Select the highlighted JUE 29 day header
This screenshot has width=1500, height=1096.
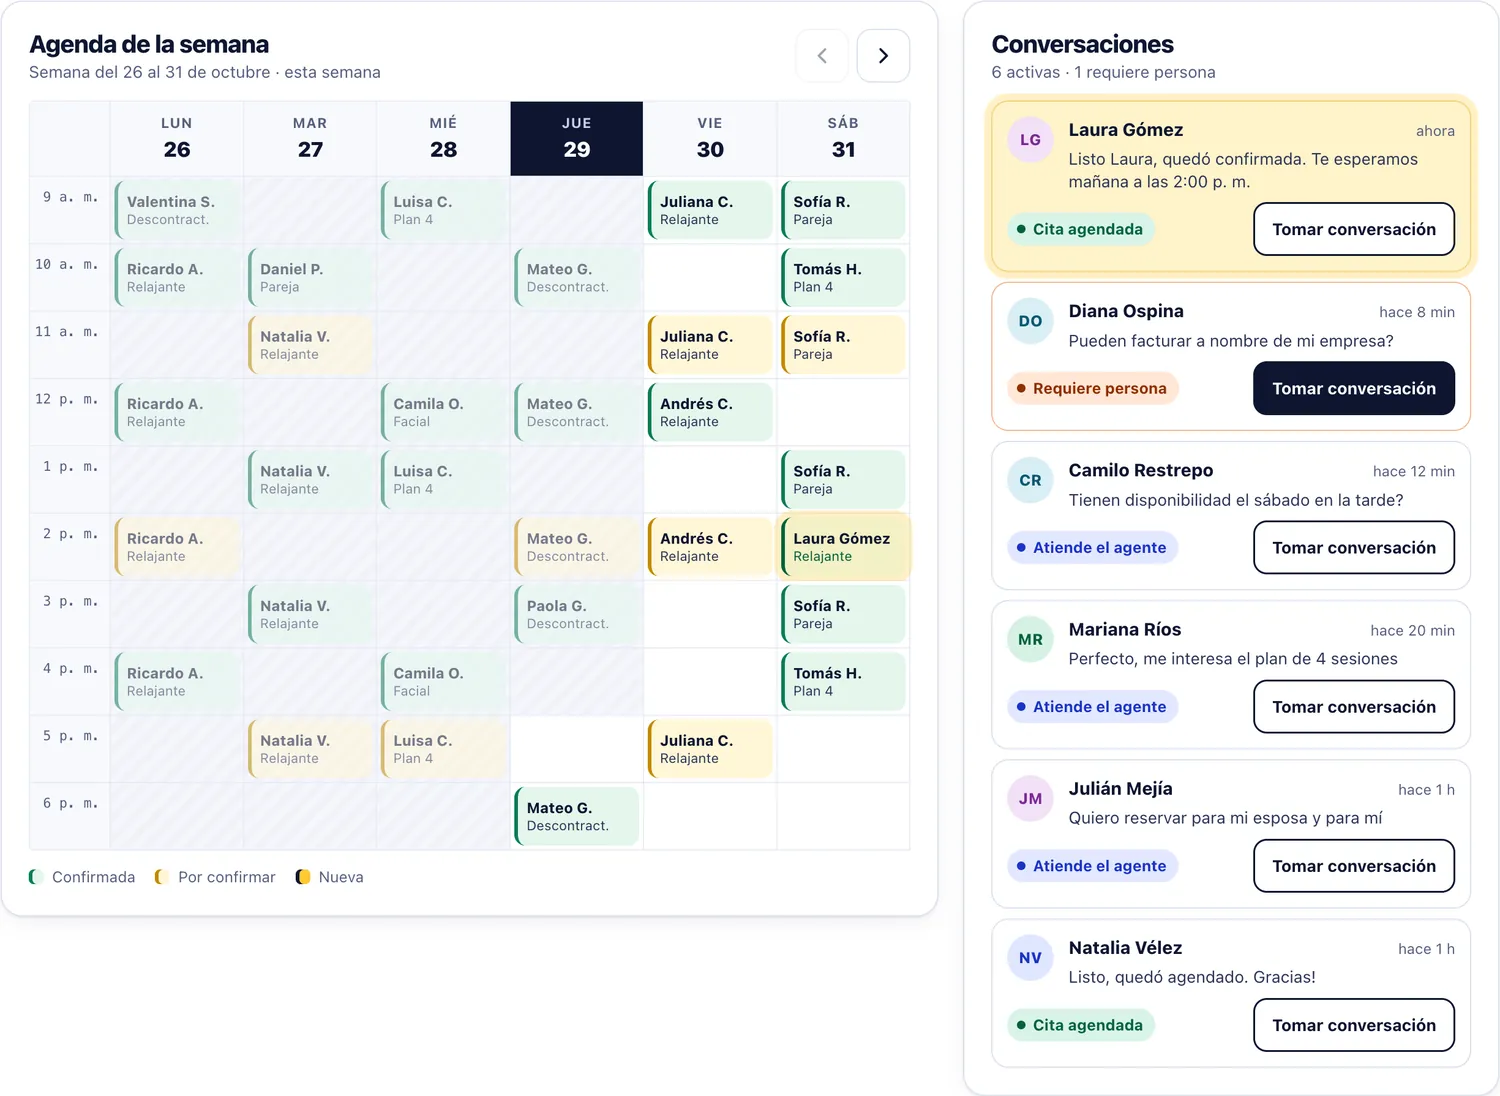[577, 138]
